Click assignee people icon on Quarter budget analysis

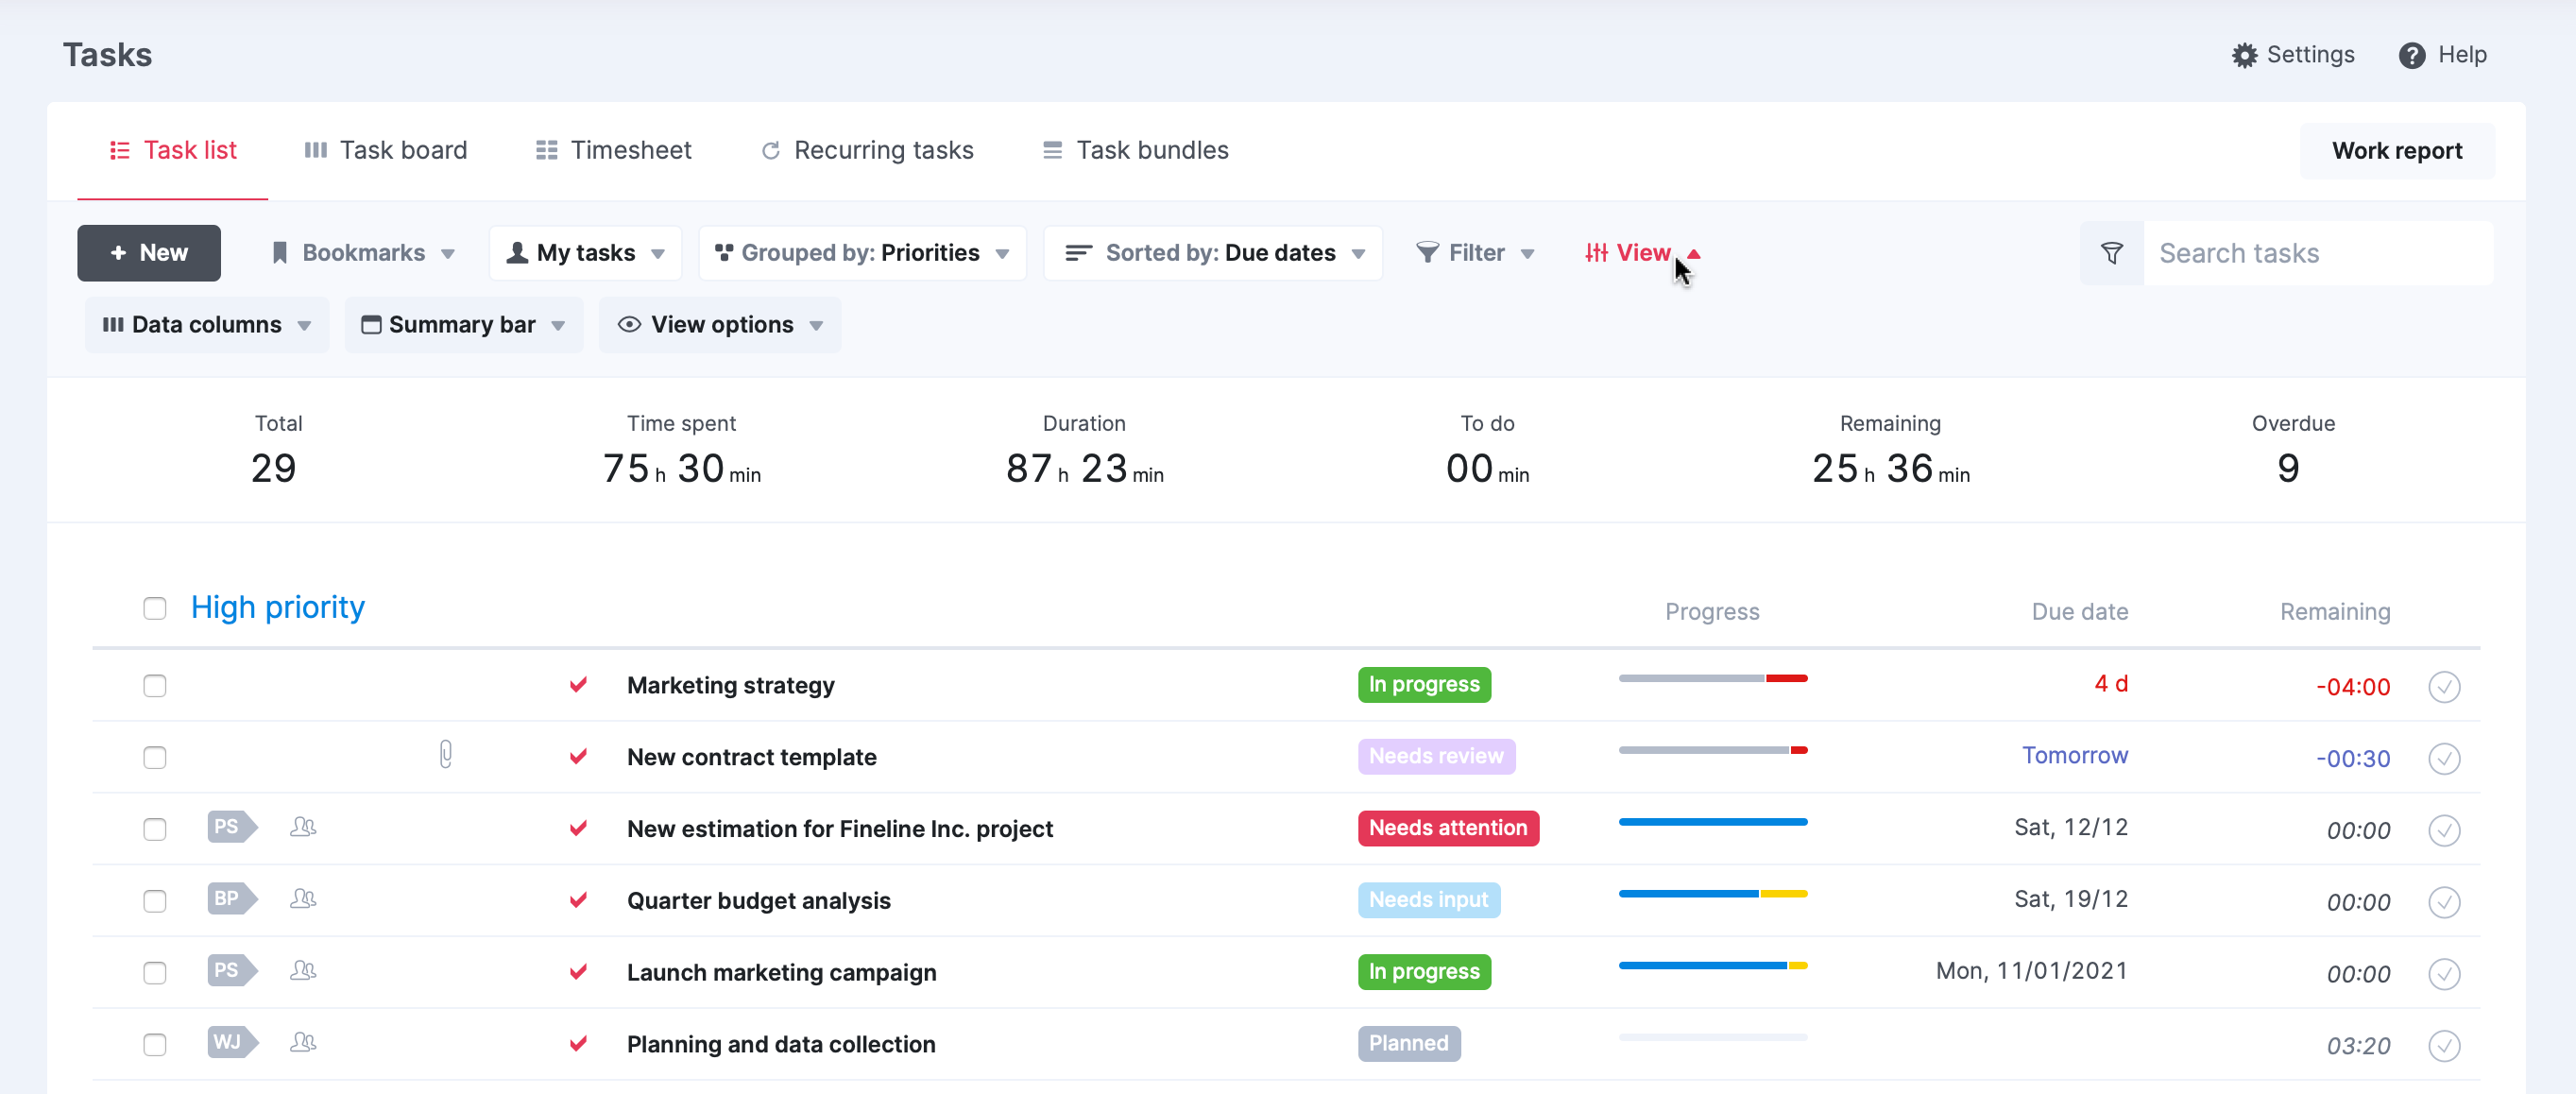click(x=303, y=899)
